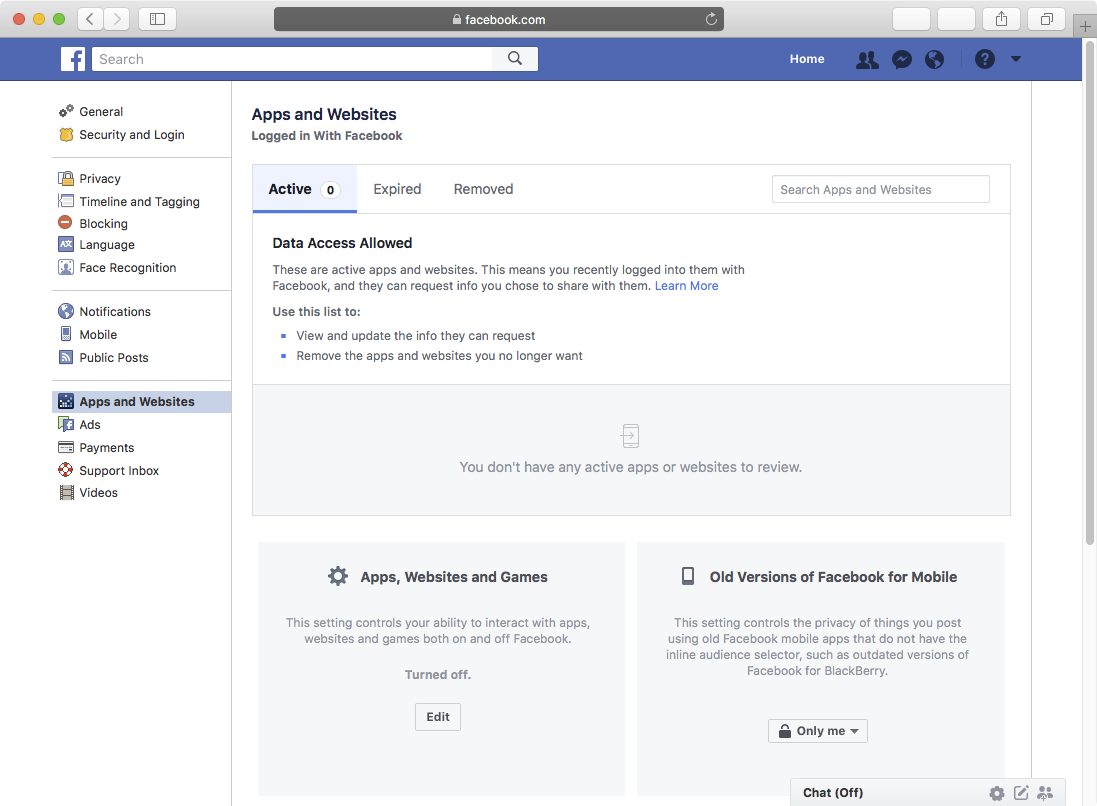Click the page vertical scrollbar
The height and width of the screenshot is (806, 1097).
[1089, 292]
